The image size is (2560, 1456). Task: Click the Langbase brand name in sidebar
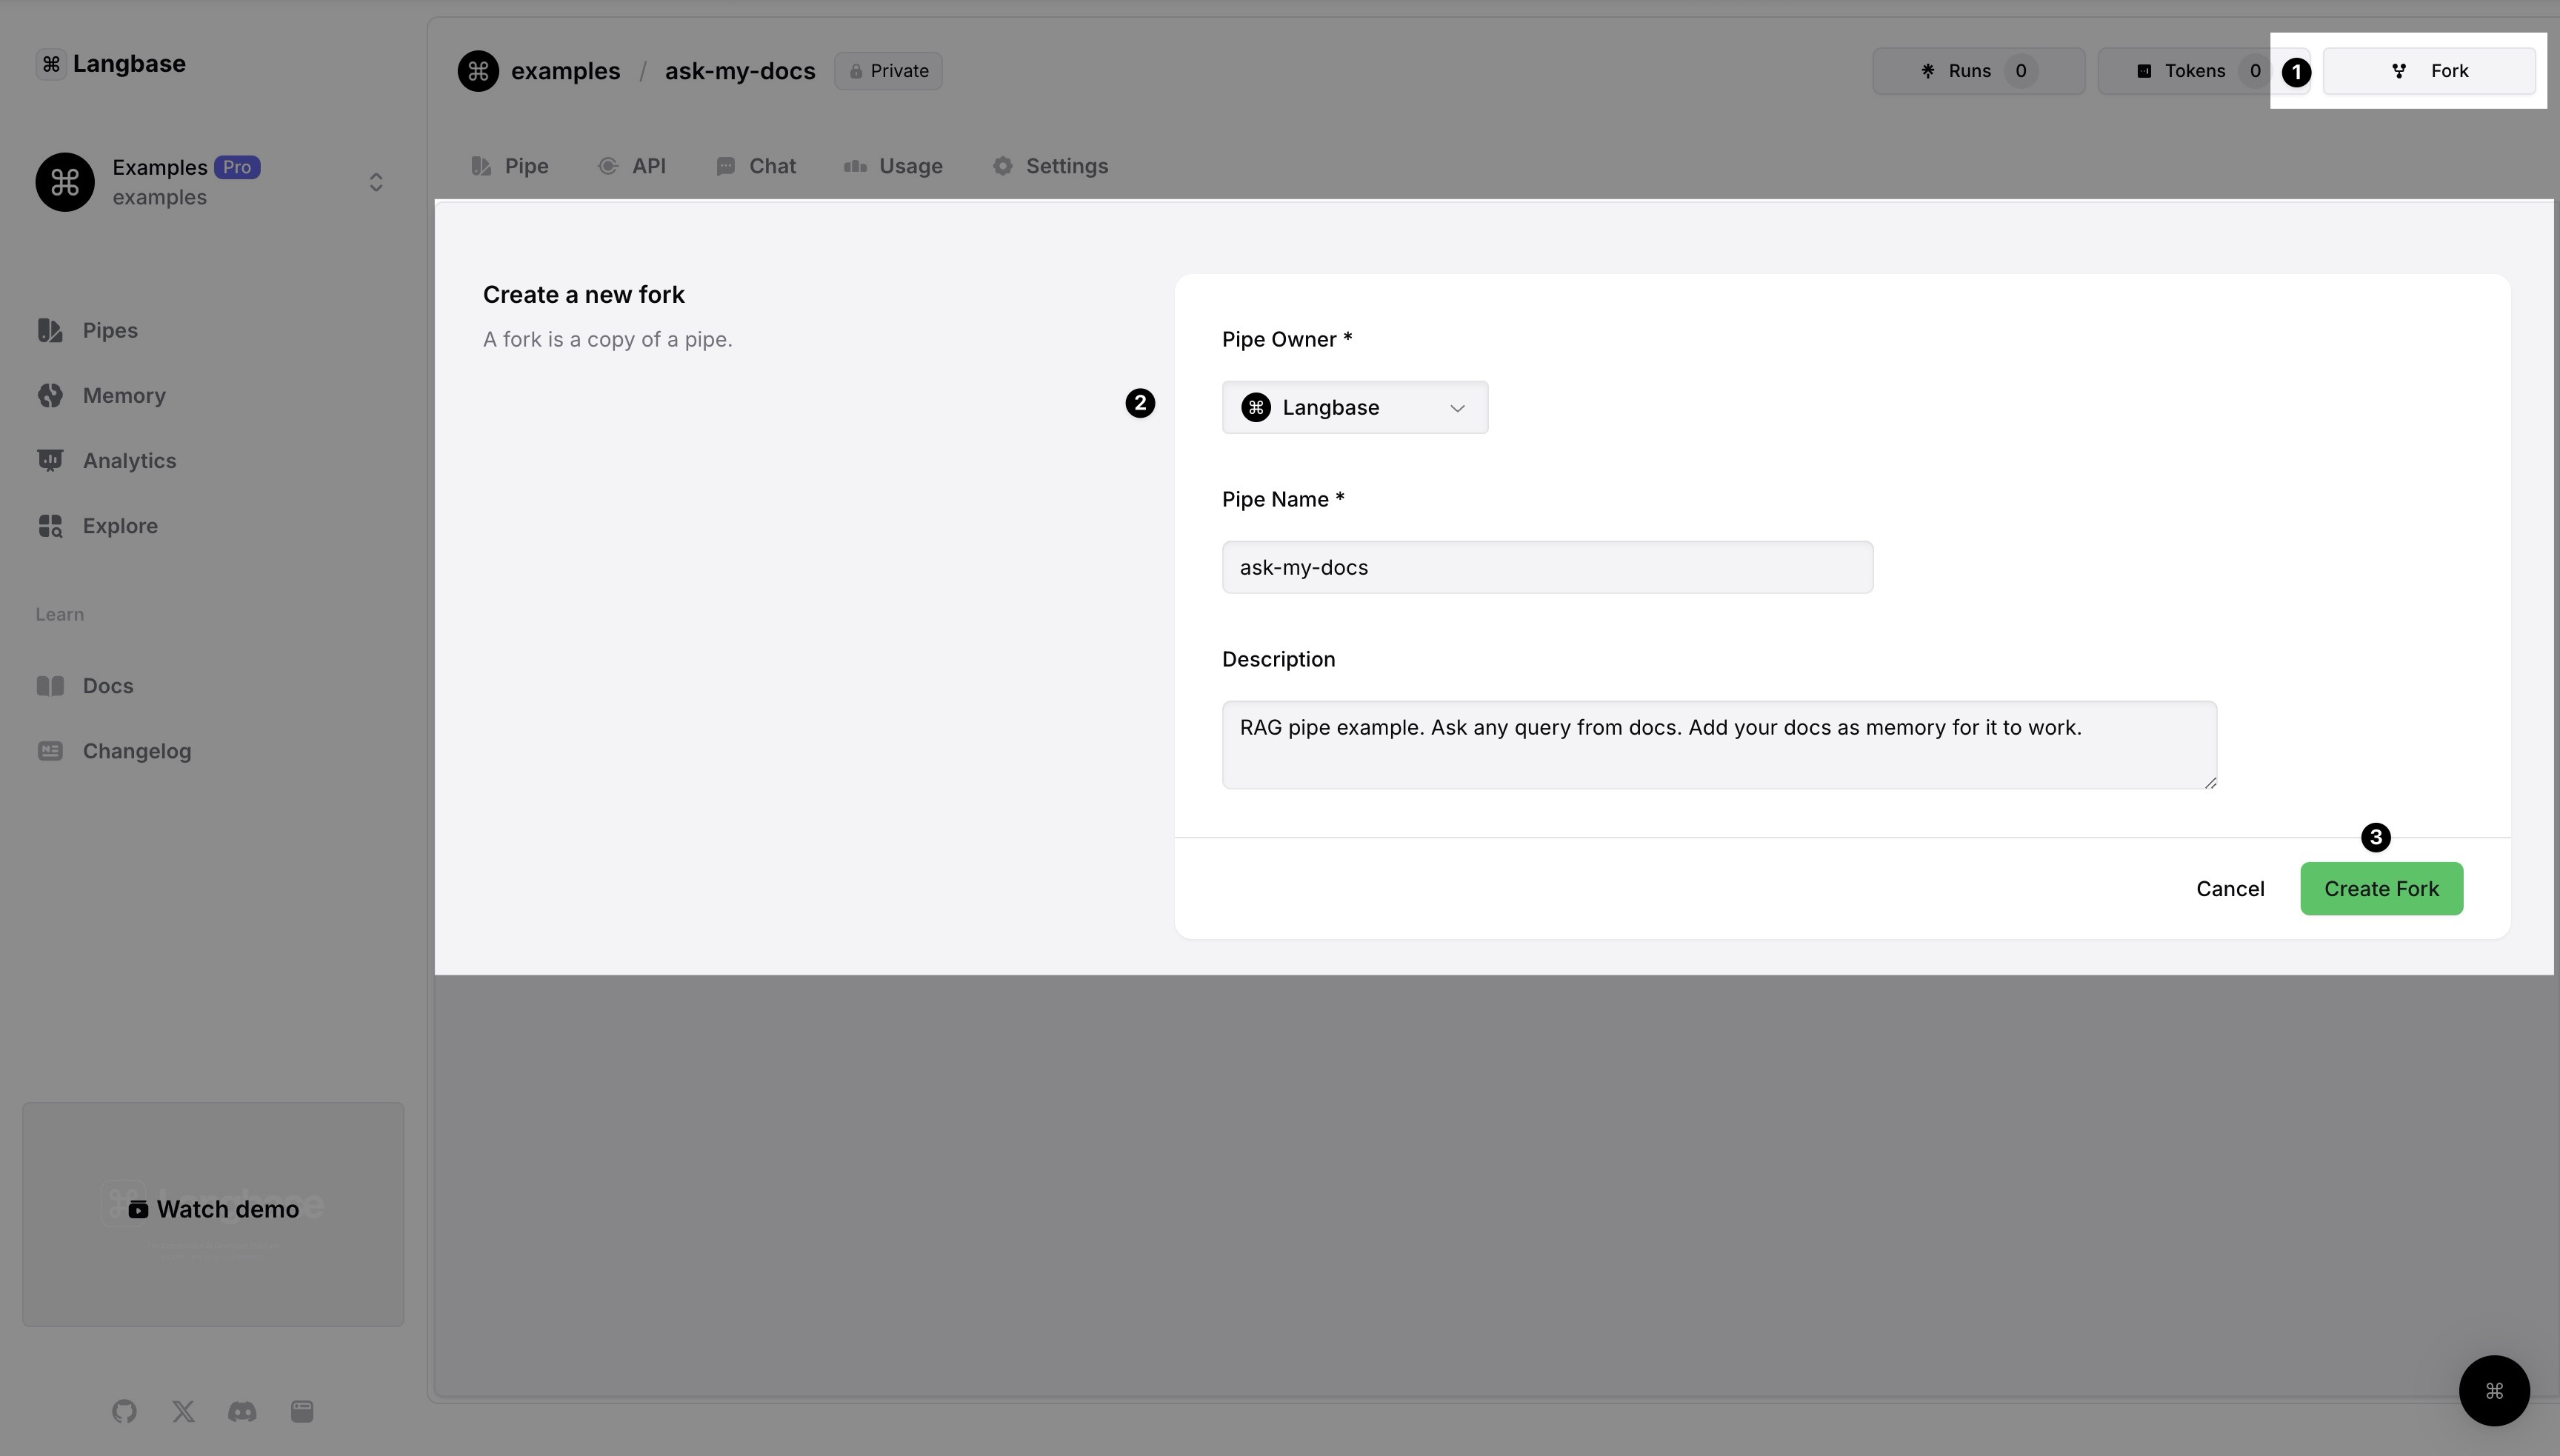(129, 64)
